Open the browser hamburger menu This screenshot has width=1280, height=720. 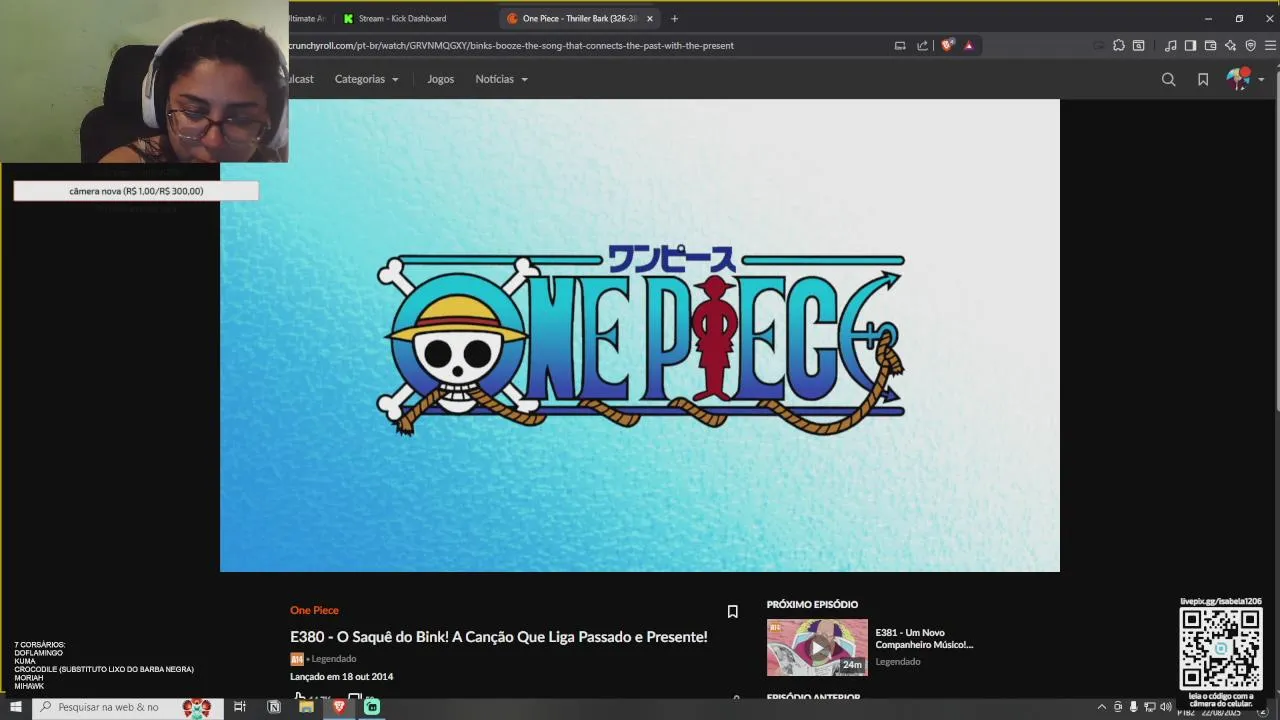click(1270, 45)
